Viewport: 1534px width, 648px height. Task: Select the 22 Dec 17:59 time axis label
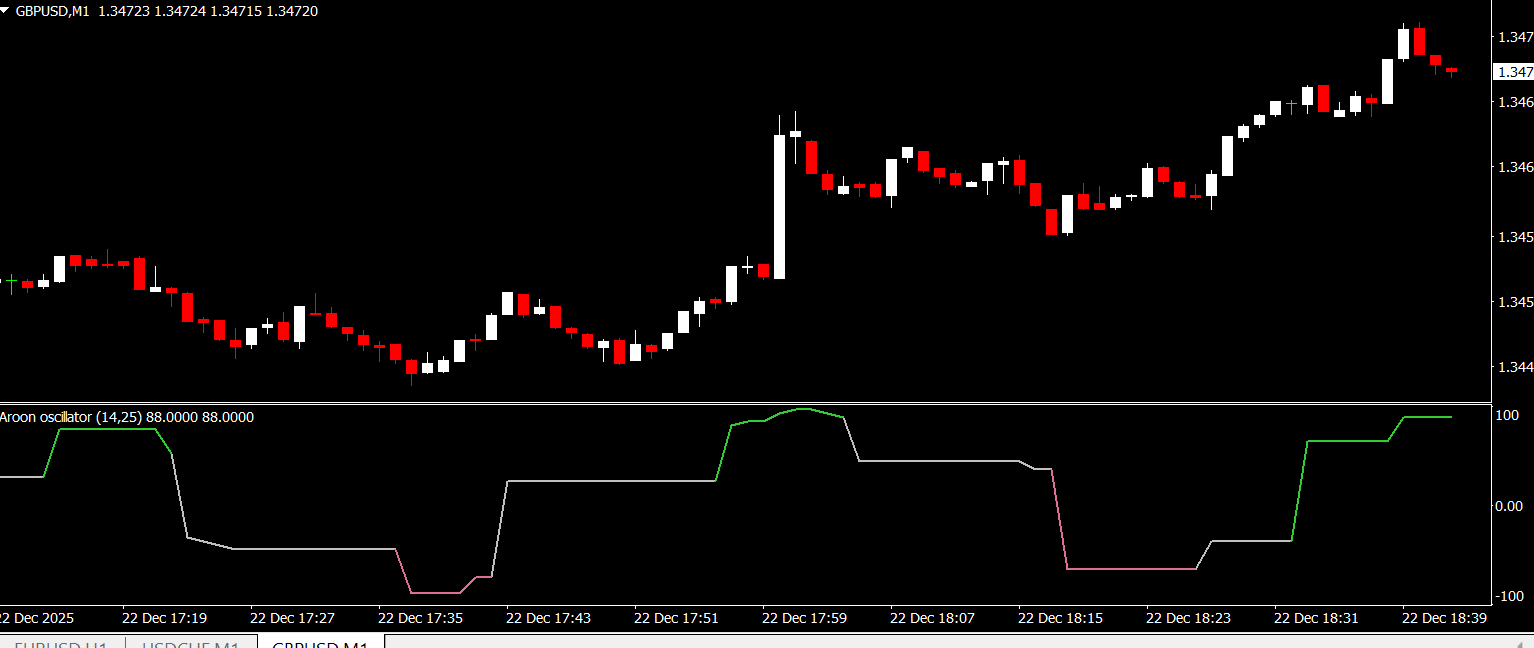(x=804, y=619)
